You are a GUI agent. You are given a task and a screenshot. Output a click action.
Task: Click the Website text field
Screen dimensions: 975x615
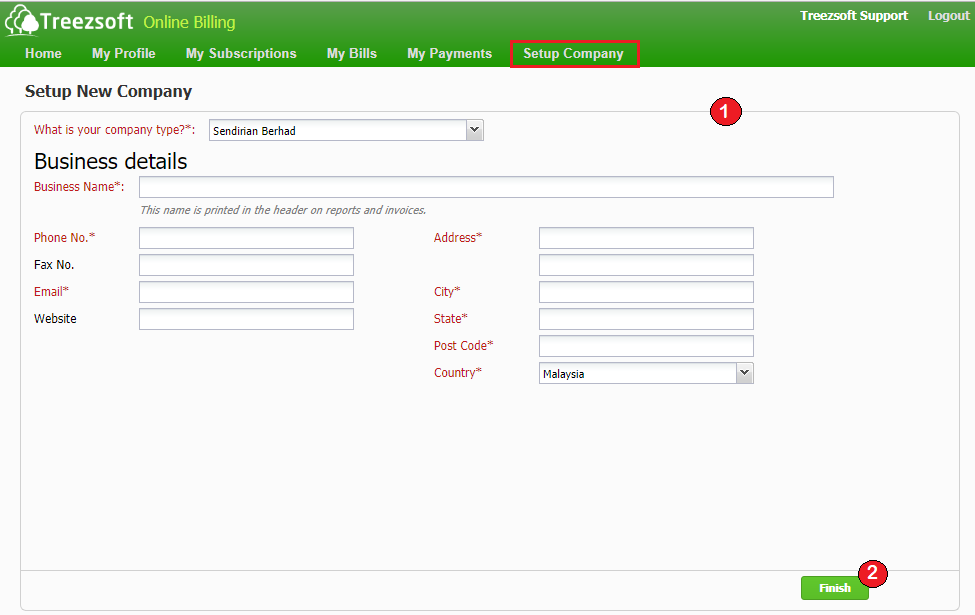pos(246,319)
